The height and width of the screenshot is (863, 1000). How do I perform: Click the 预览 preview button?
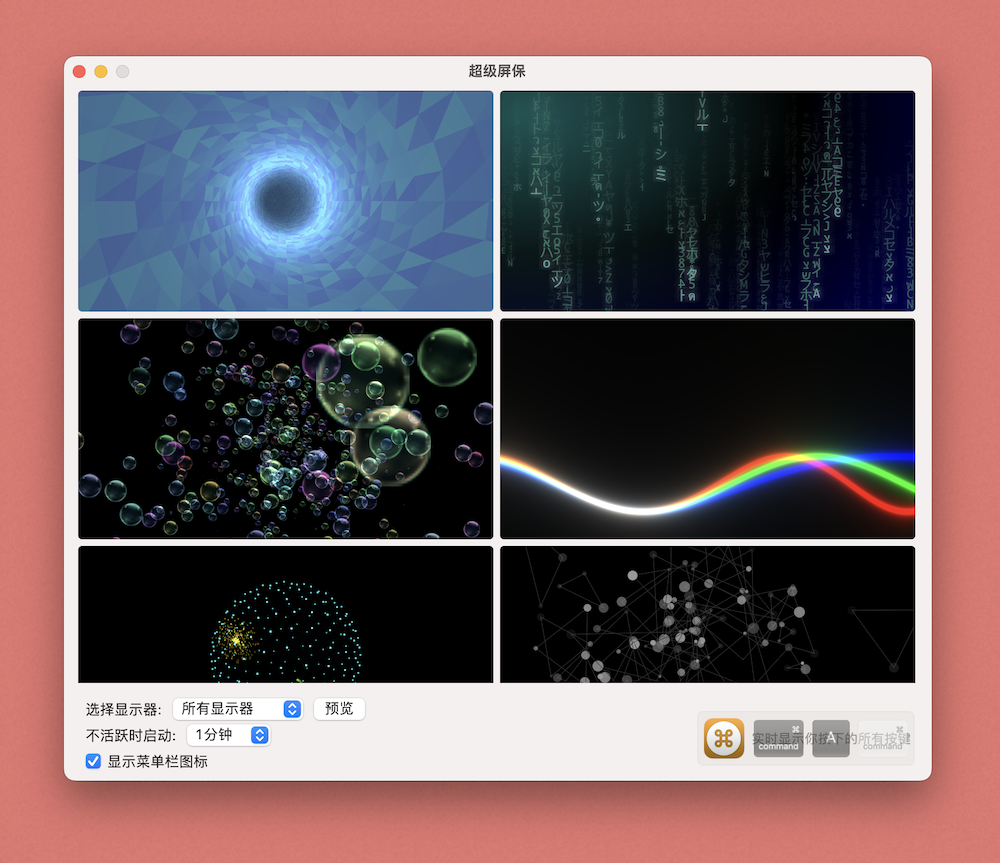(339, 709)
